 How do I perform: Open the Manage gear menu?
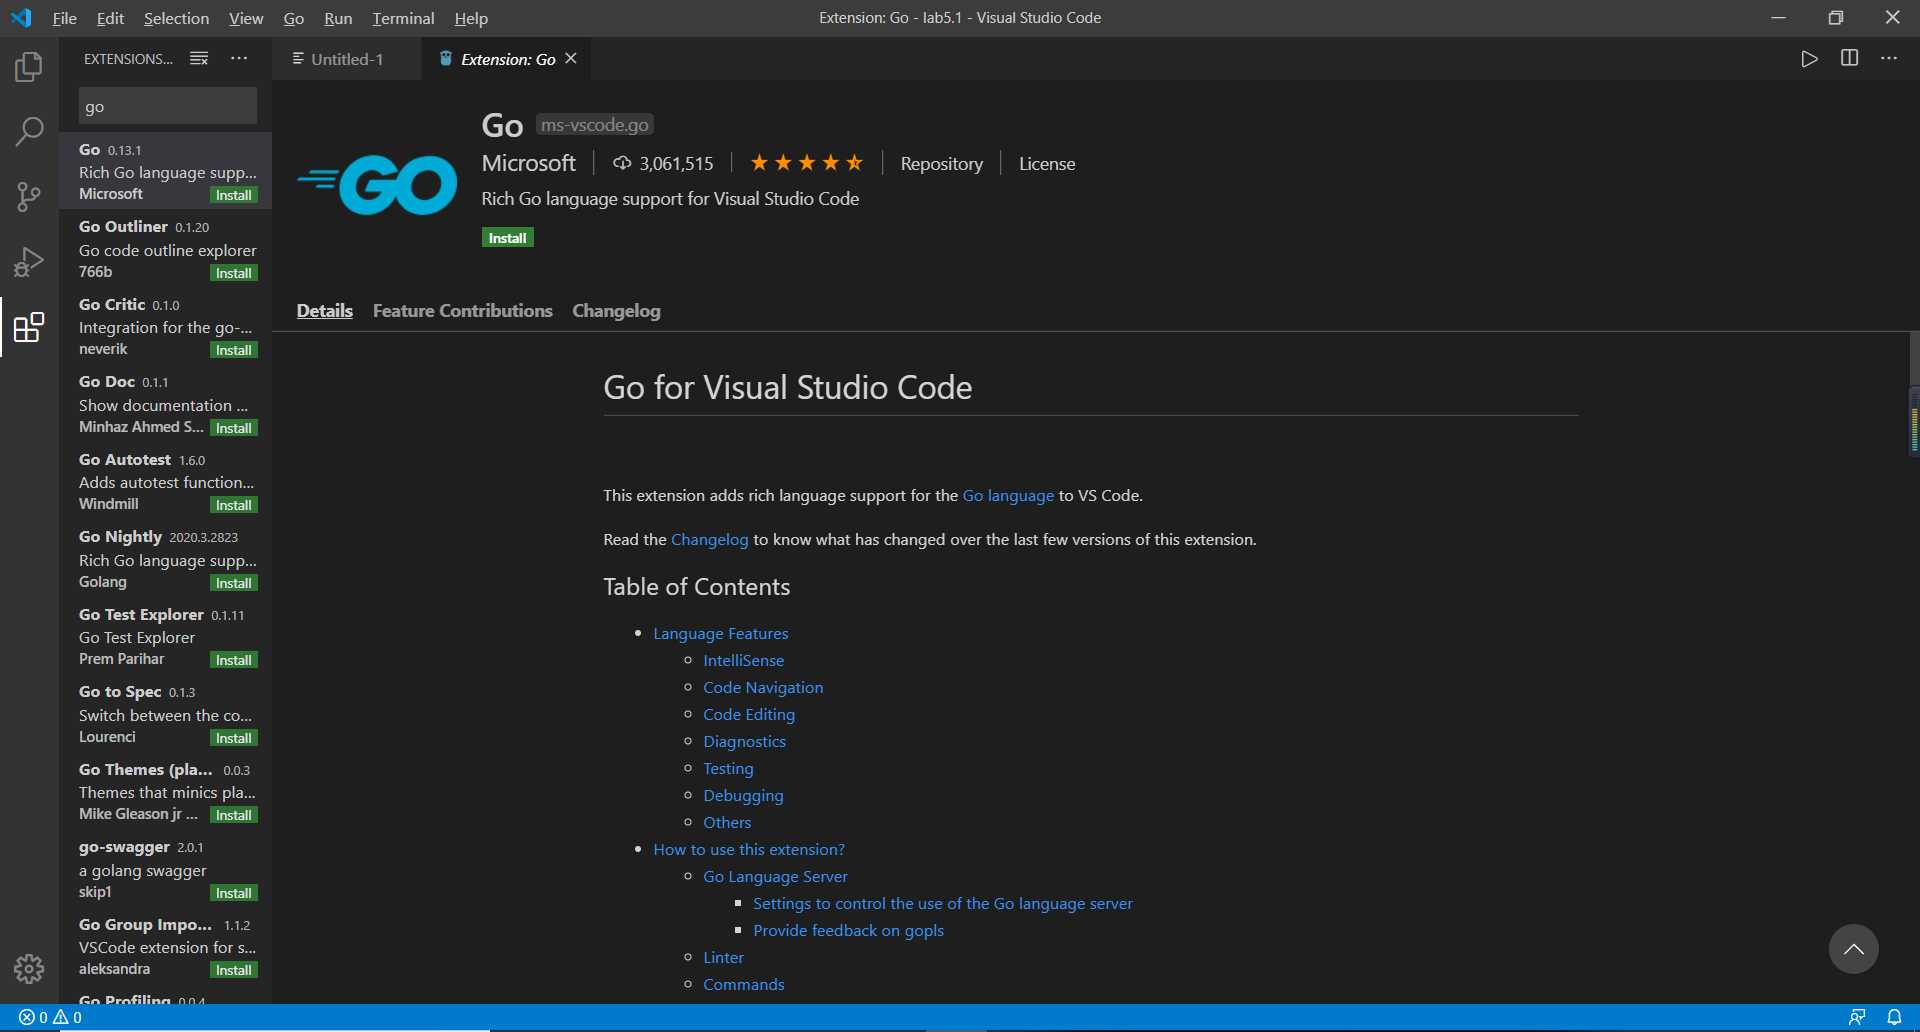[29, 968]
